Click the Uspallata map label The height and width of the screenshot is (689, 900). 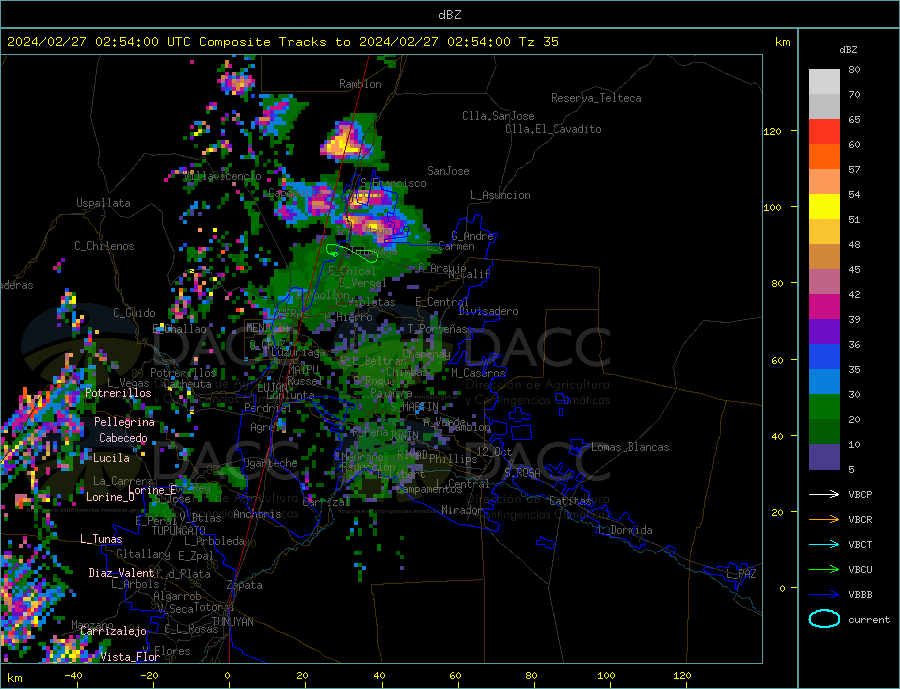[x=103, y=203]
